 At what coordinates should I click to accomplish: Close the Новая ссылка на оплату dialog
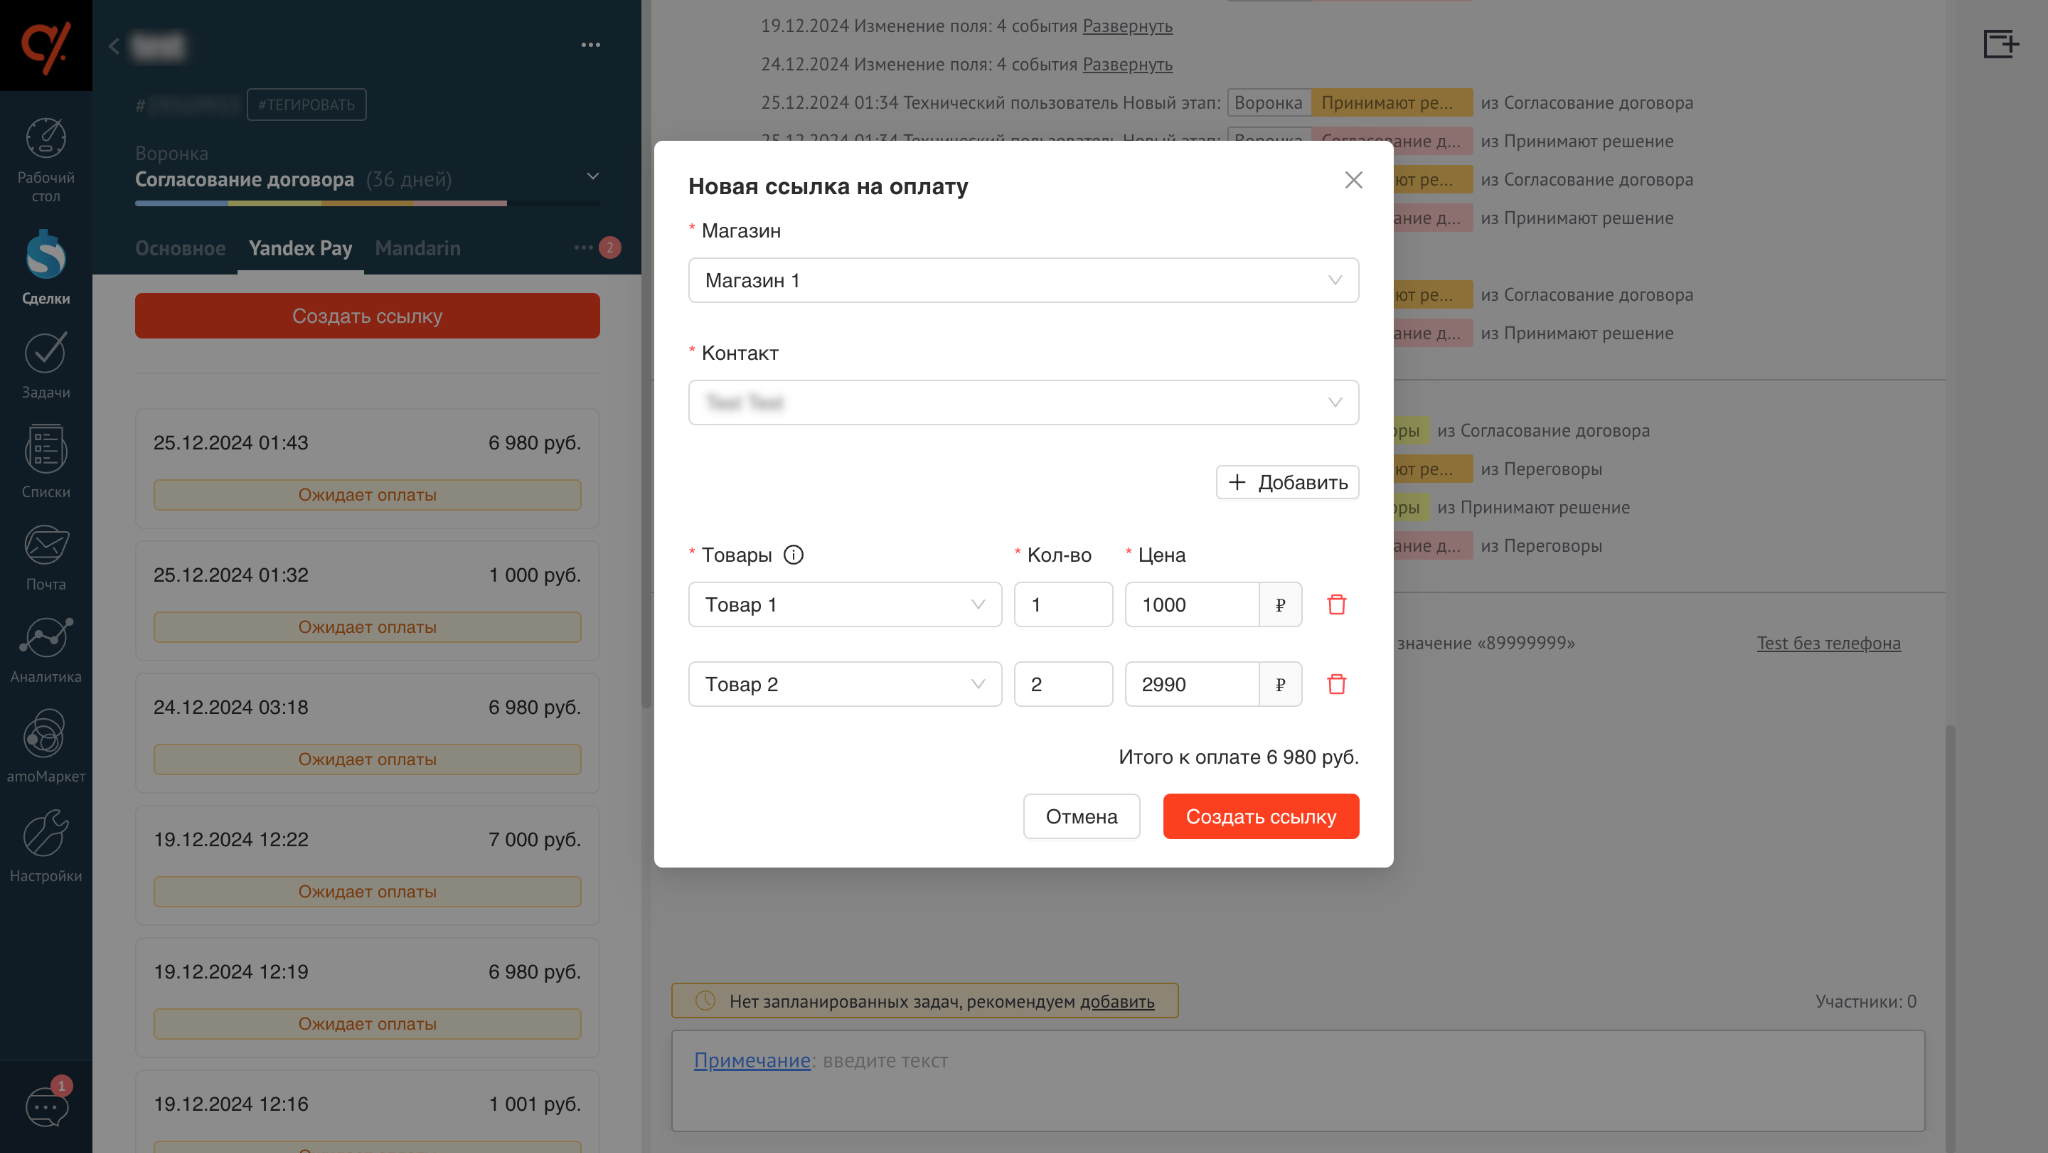pos(1353,180)
